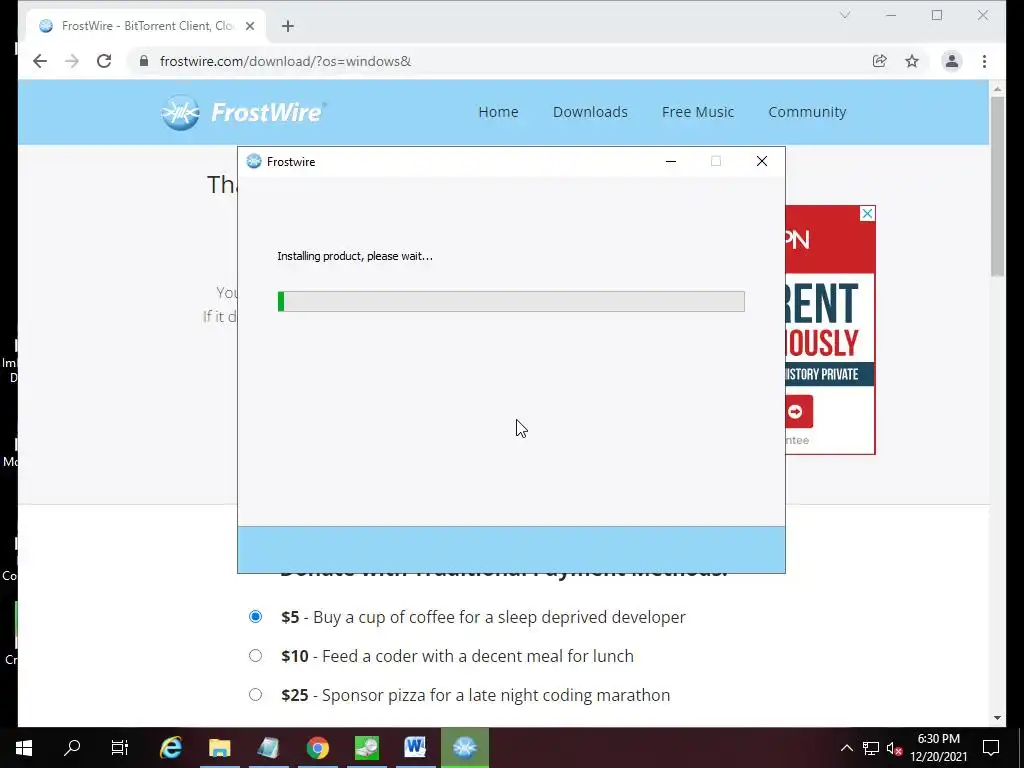The width and height of the screenshot is (1024, 768).
Task: Bookmark this page with the star icon
Action: click(x=912, y=61)
